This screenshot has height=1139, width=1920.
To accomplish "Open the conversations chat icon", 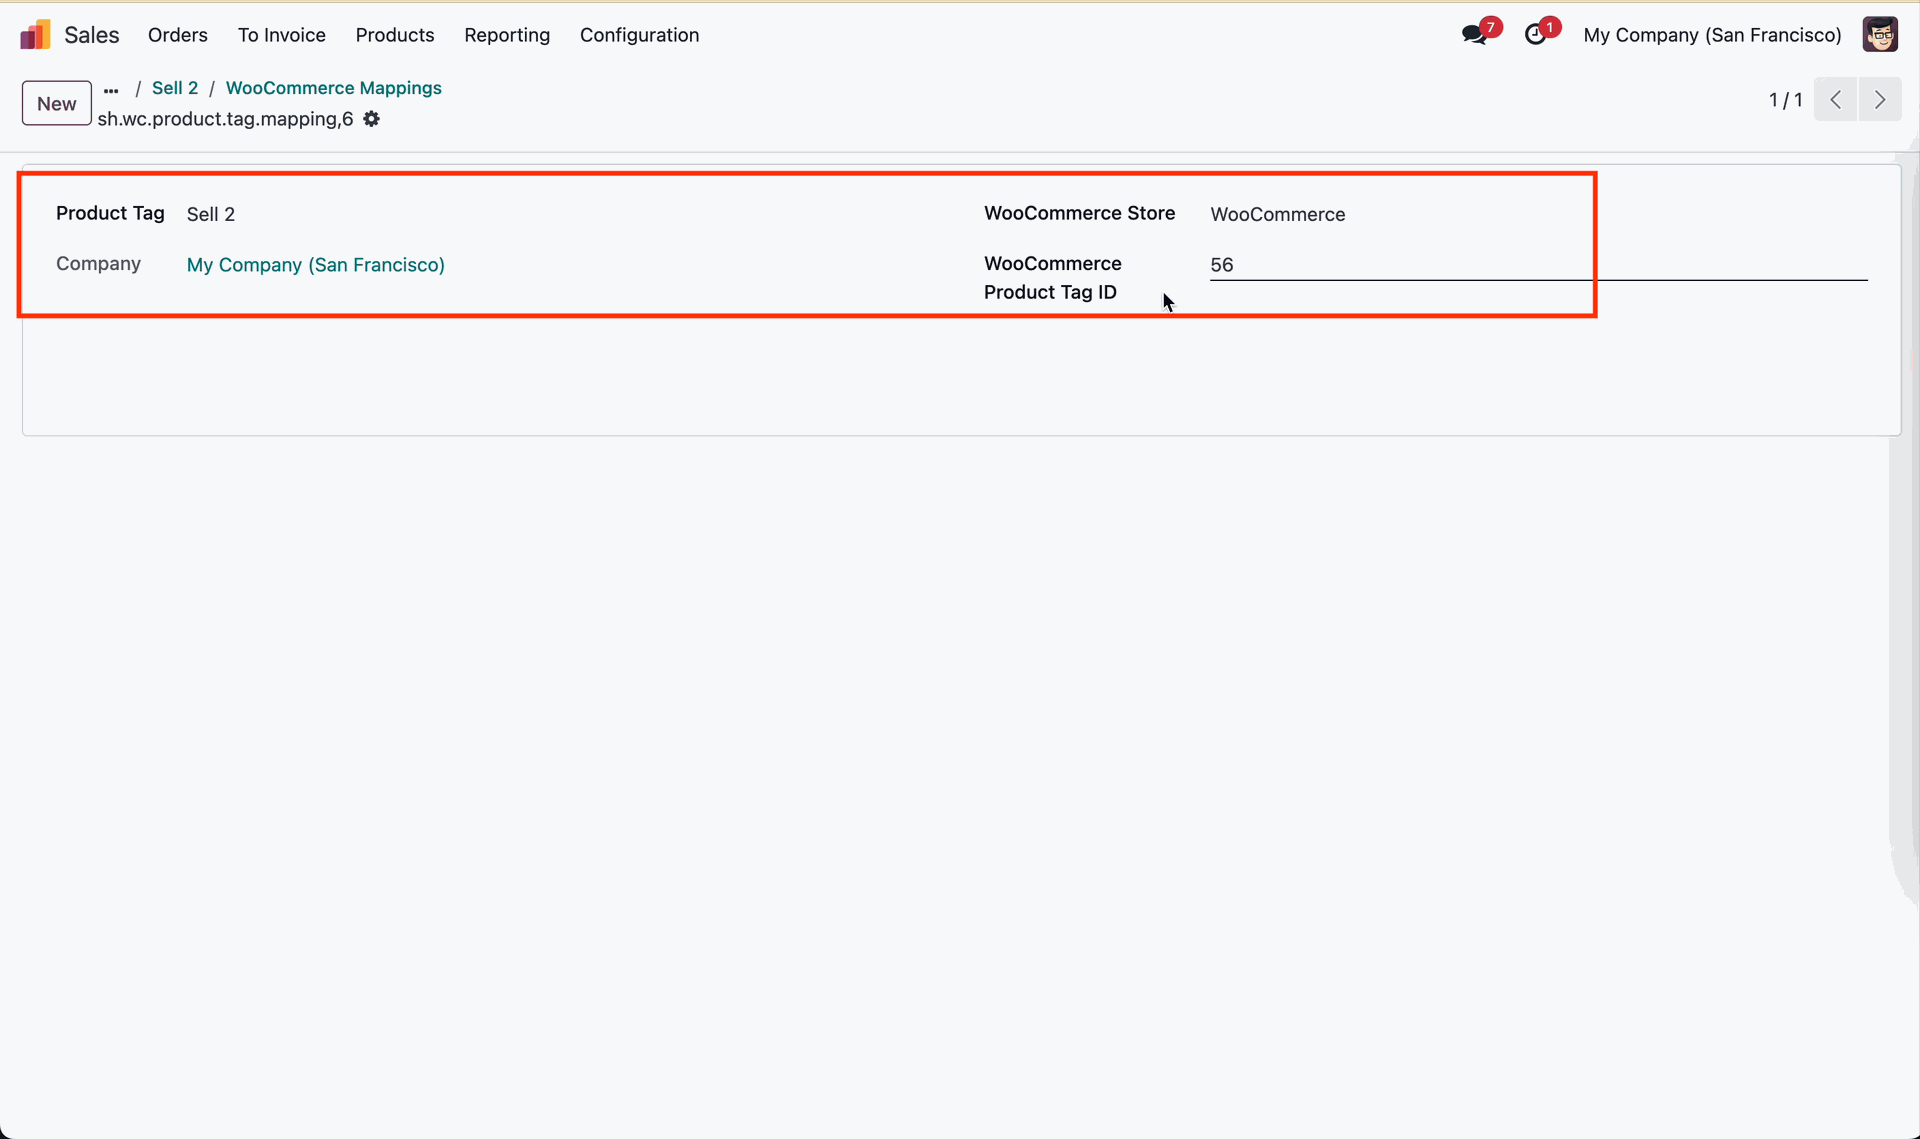I will click(1474, 35).
